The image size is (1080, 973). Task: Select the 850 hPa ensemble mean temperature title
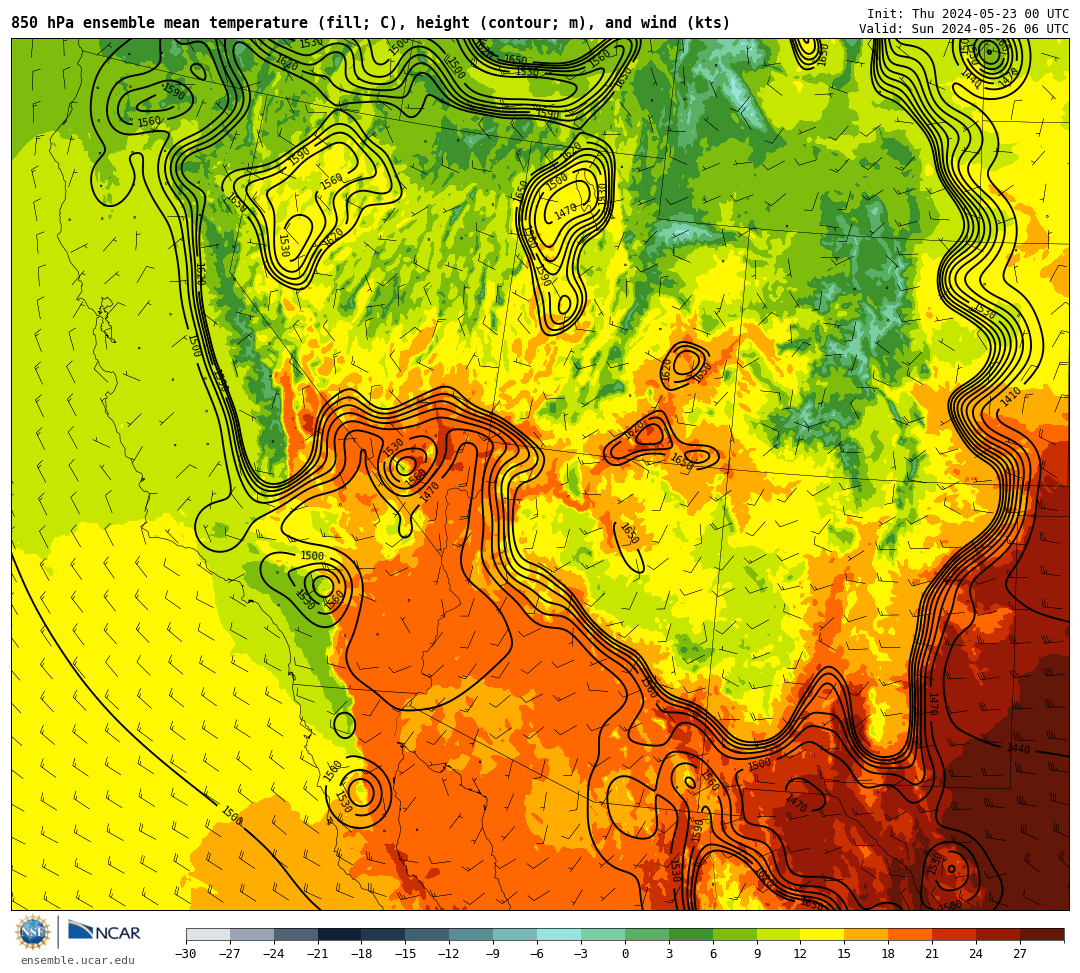pyautogui.click(x=370, y=23)
